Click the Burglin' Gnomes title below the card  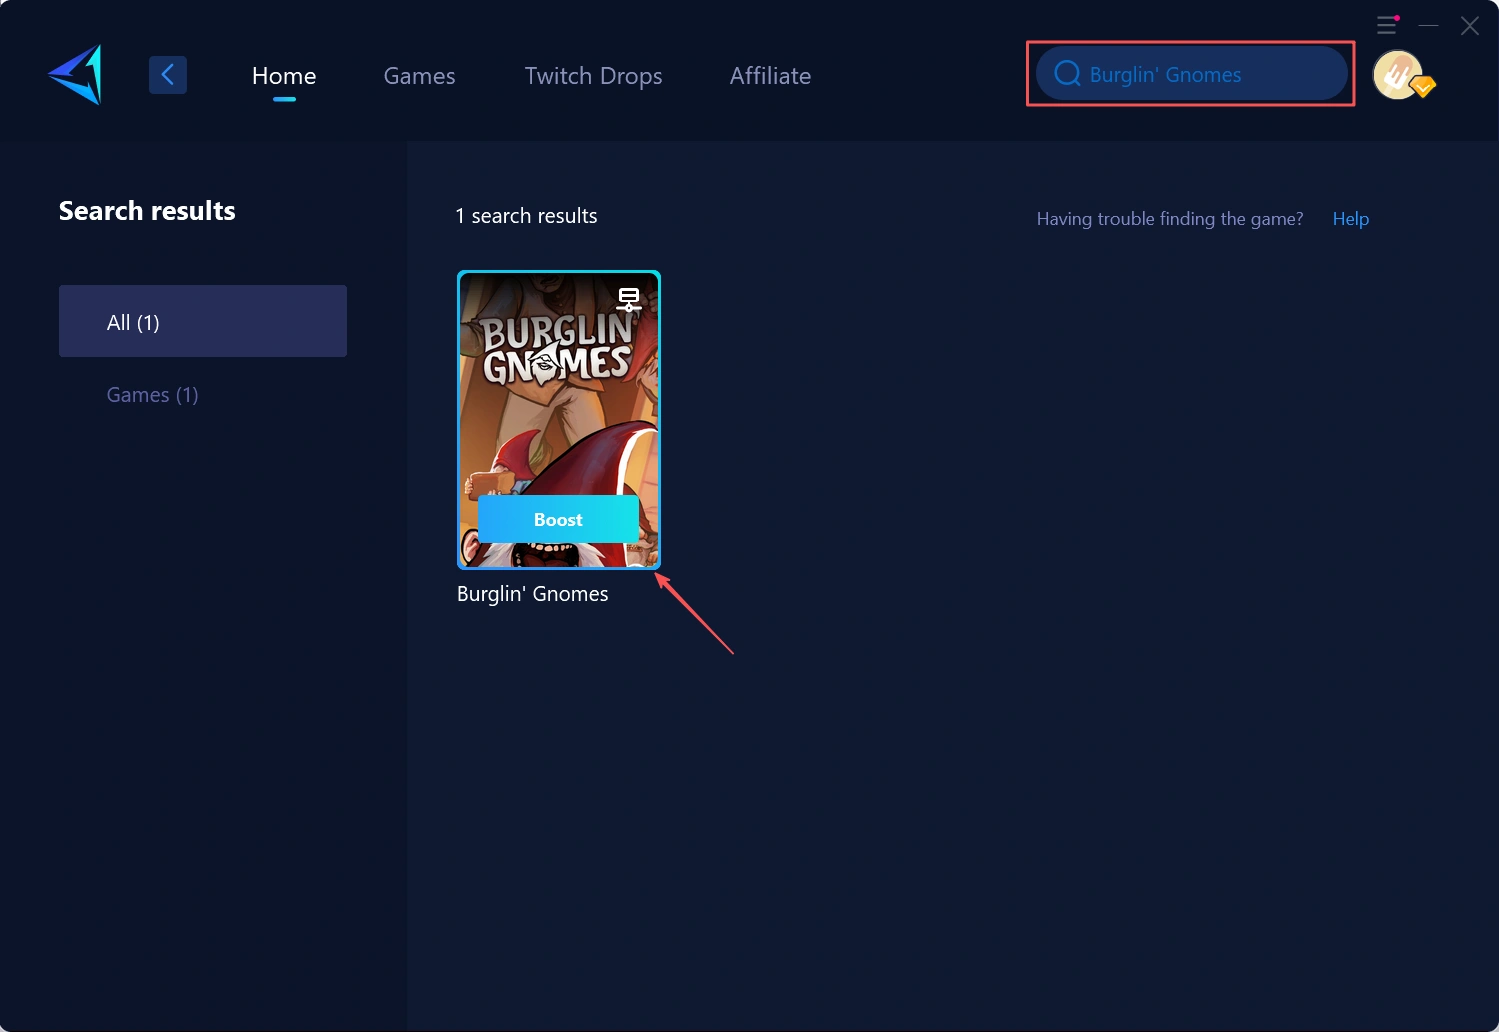(532, 594)
